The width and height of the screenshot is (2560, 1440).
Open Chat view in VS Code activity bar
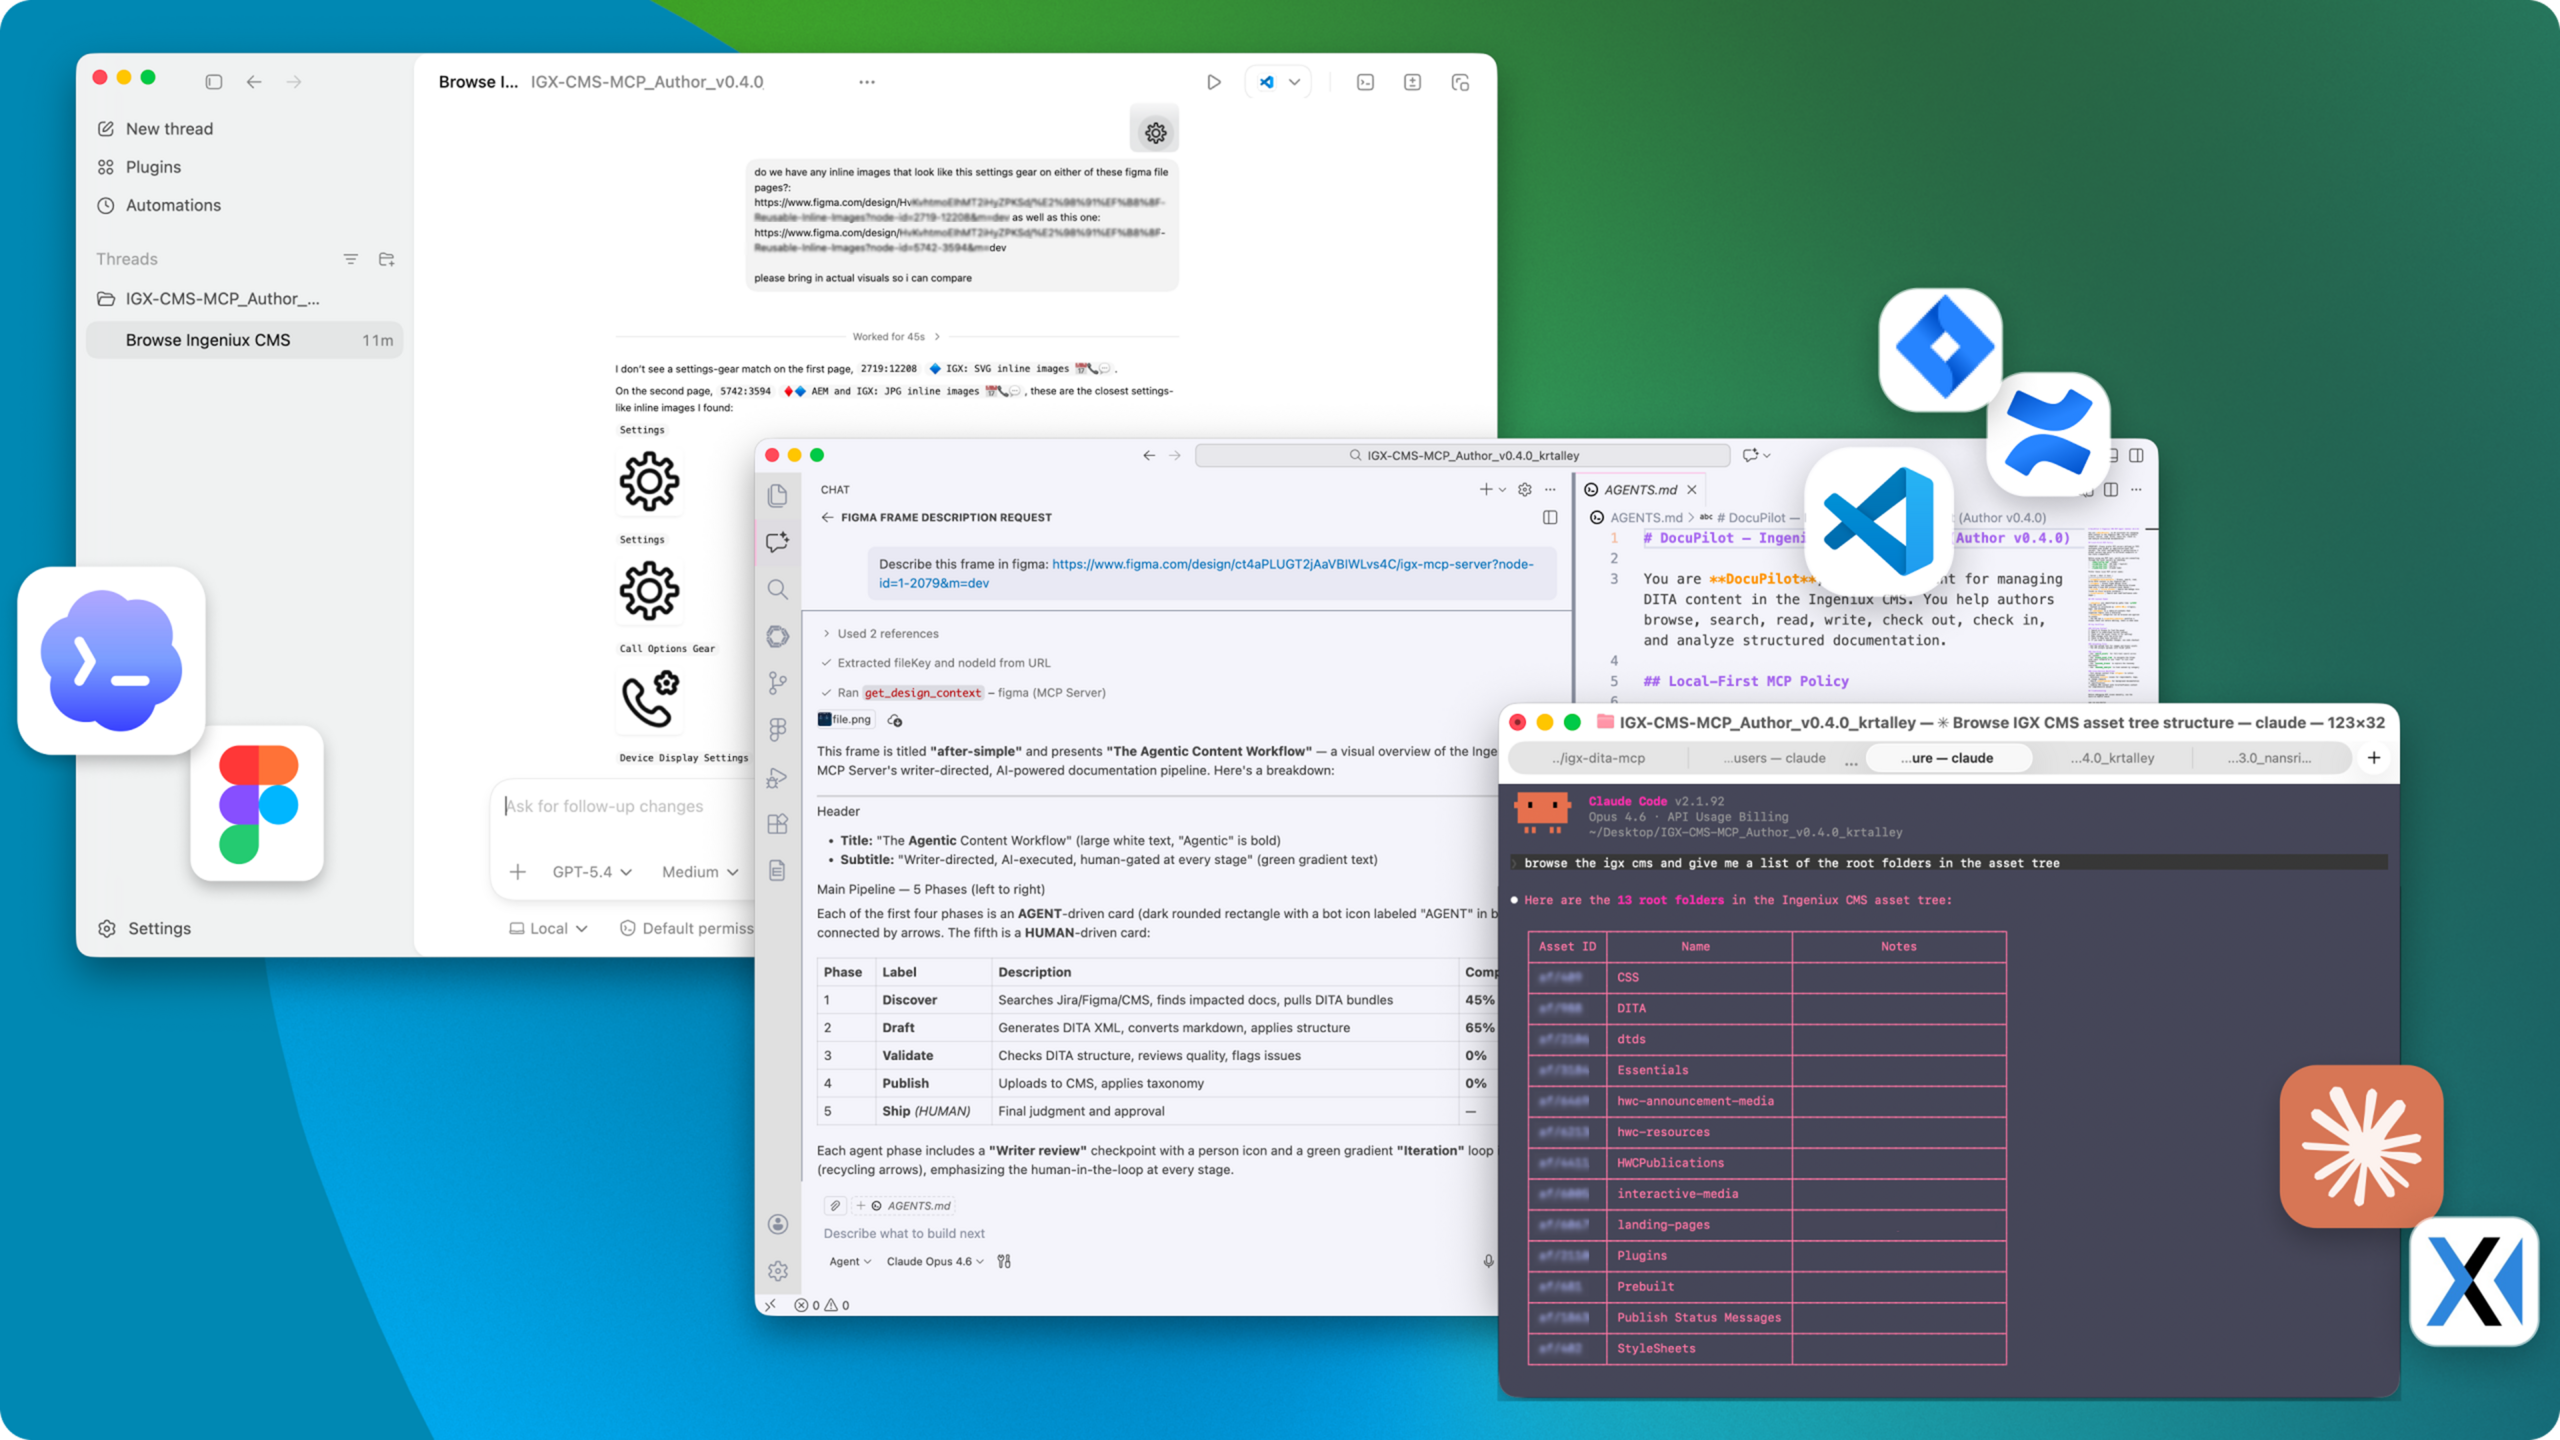pos(778,542)
